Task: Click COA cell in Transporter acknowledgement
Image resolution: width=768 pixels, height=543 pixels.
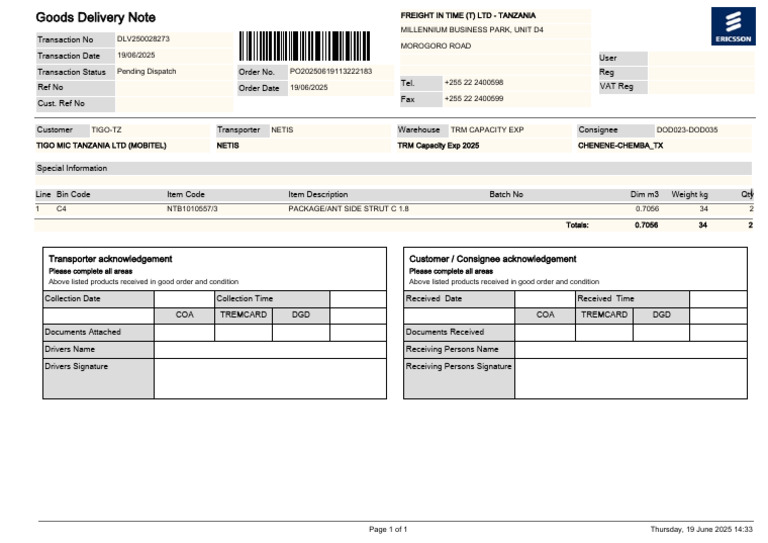Action: [x=184, y=315]
